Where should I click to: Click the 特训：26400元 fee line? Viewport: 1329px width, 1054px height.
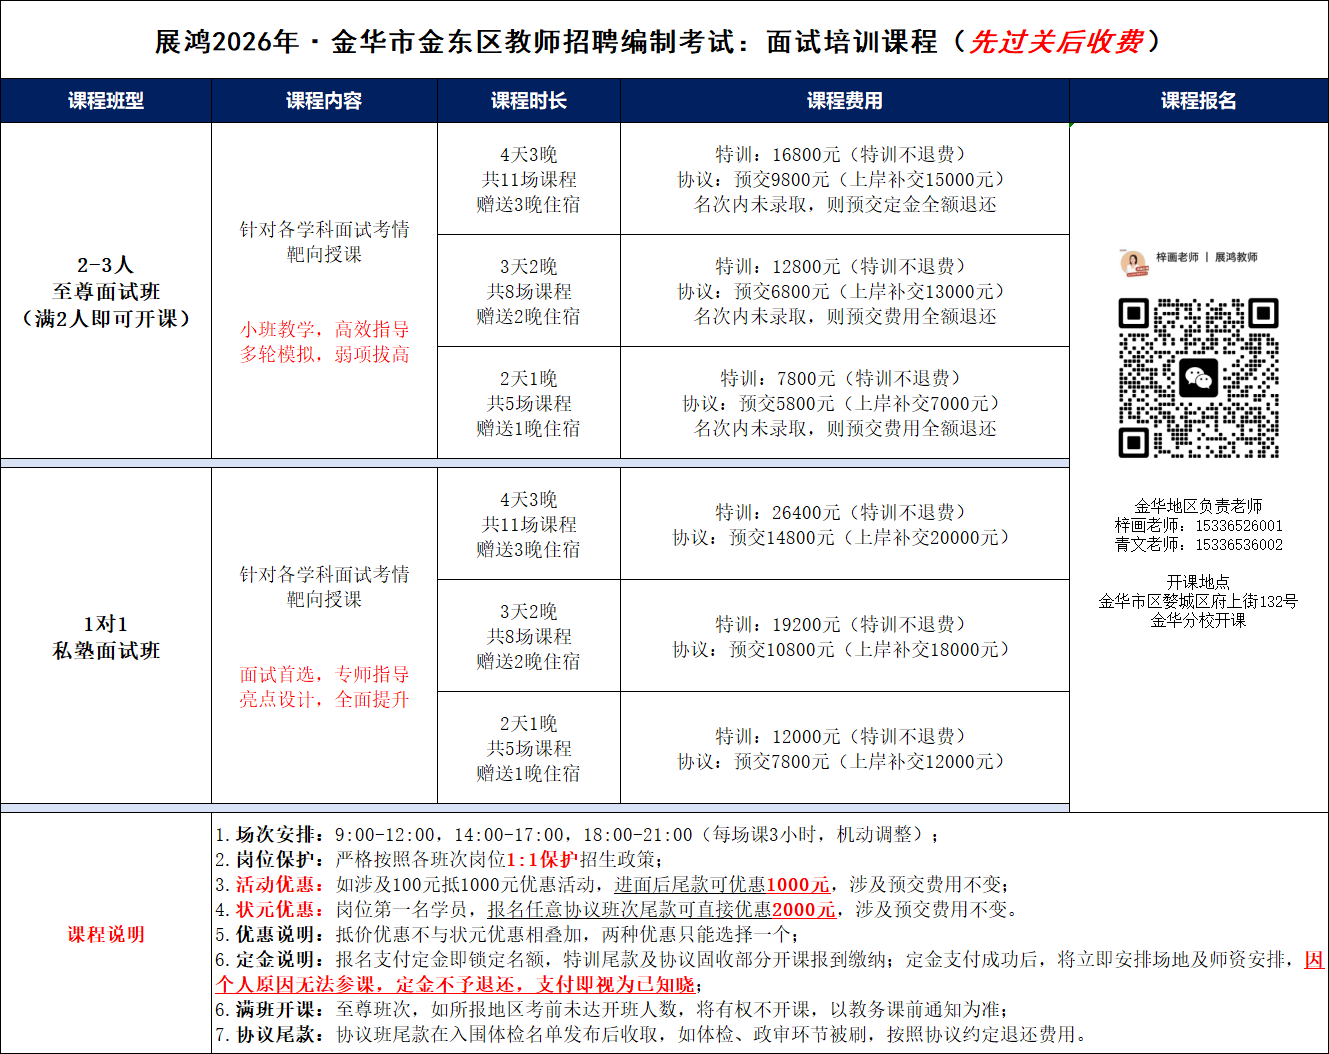click(x=840, y=513)
